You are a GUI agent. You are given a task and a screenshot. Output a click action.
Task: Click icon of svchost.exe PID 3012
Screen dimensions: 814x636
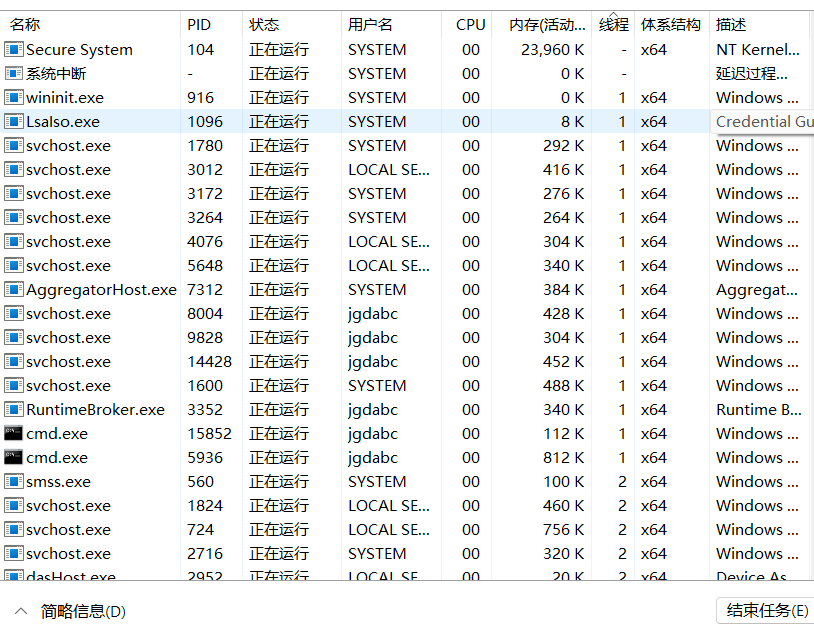pyautogui.click(x=13, y=170)
